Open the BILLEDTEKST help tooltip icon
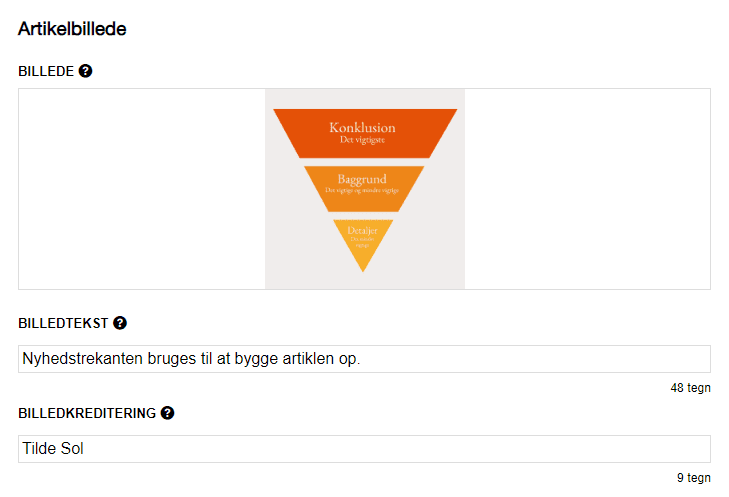This screenshot has width=729, height=497. pos(120,323)
